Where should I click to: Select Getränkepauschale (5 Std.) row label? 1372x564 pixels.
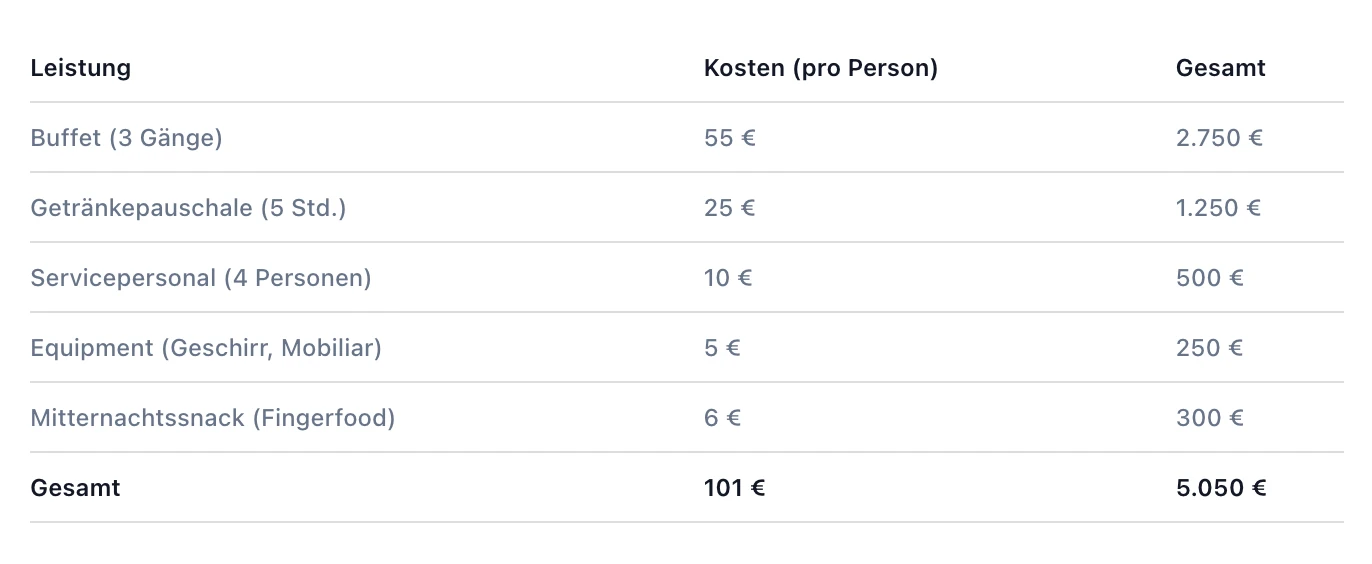coord(189,208)
